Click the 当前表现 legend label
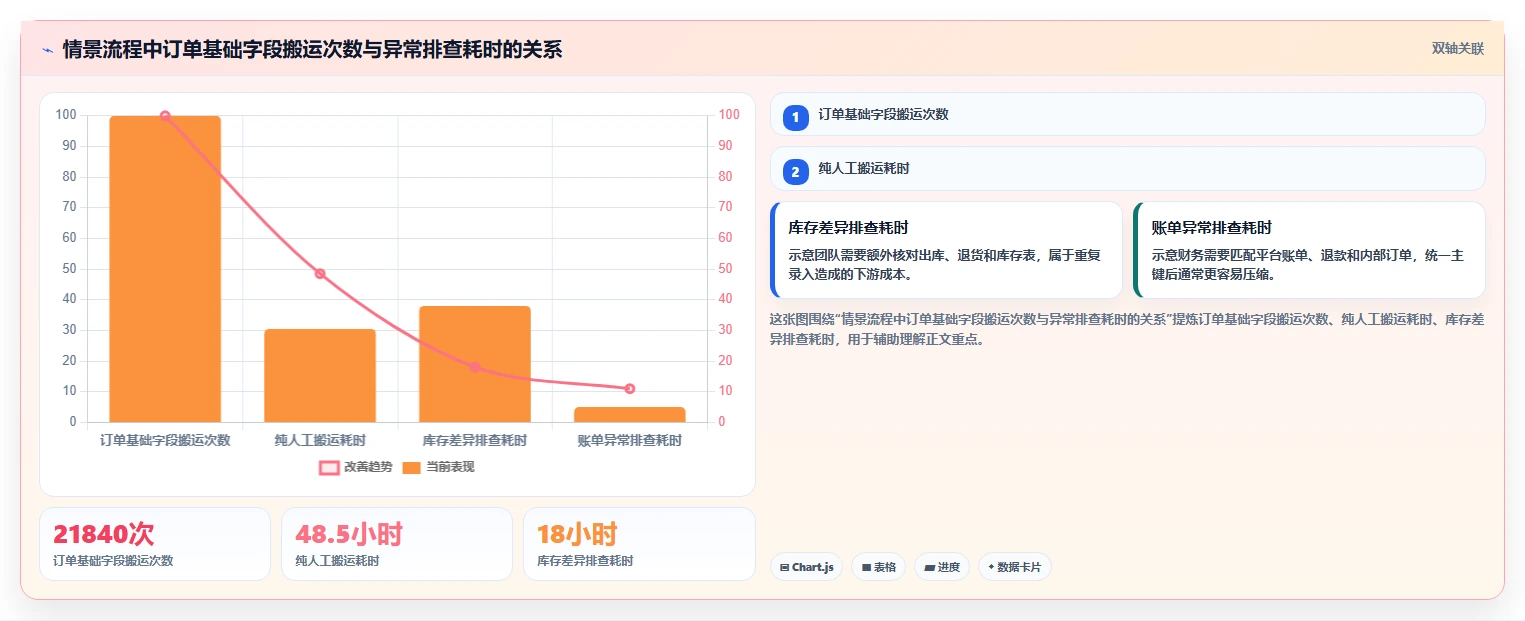Screen dimensions: 1525x621 450,467
